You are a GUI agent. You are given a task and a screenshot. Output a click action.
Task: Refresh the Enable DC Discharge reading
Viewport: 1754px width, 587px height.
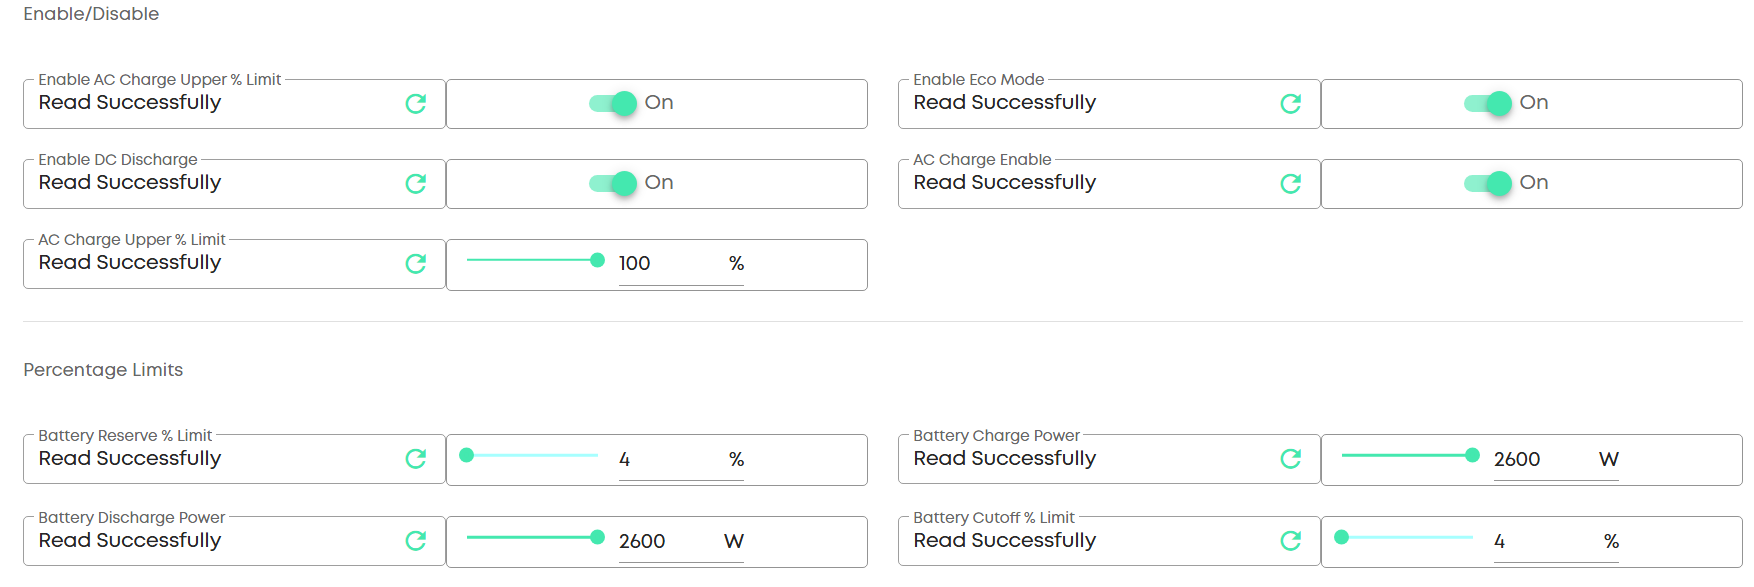coord(416,184)
